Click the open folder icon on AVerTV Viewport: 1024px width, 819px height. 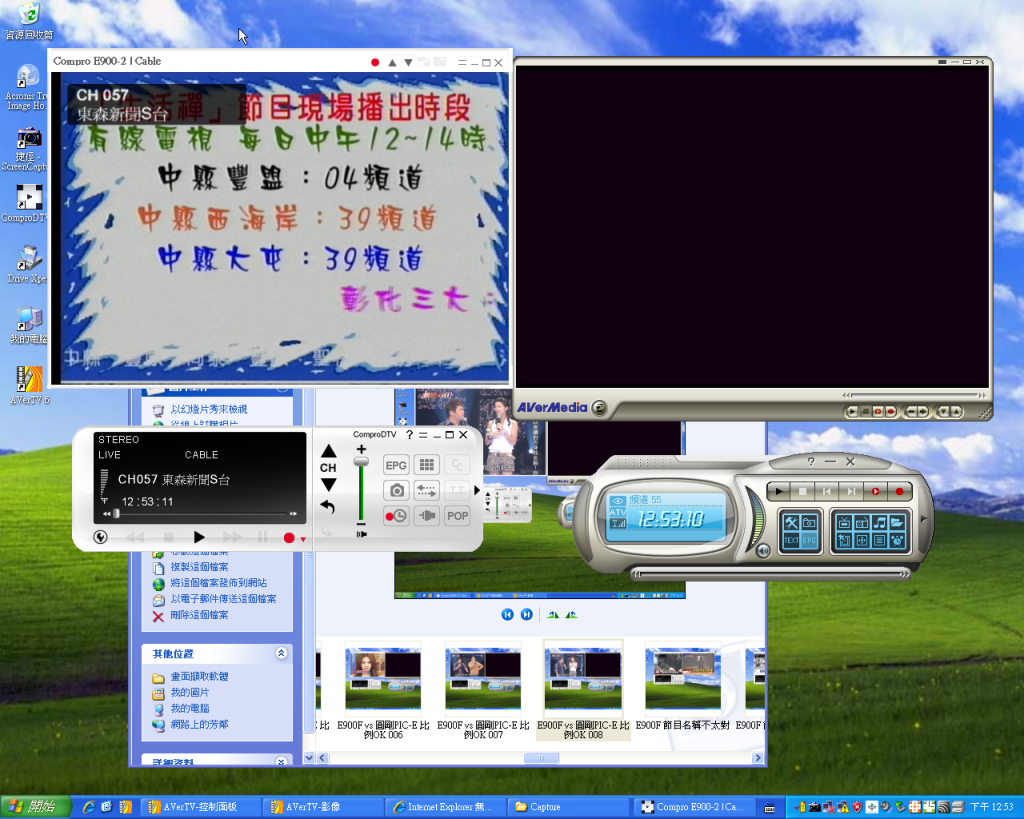[x=897, y=522]
